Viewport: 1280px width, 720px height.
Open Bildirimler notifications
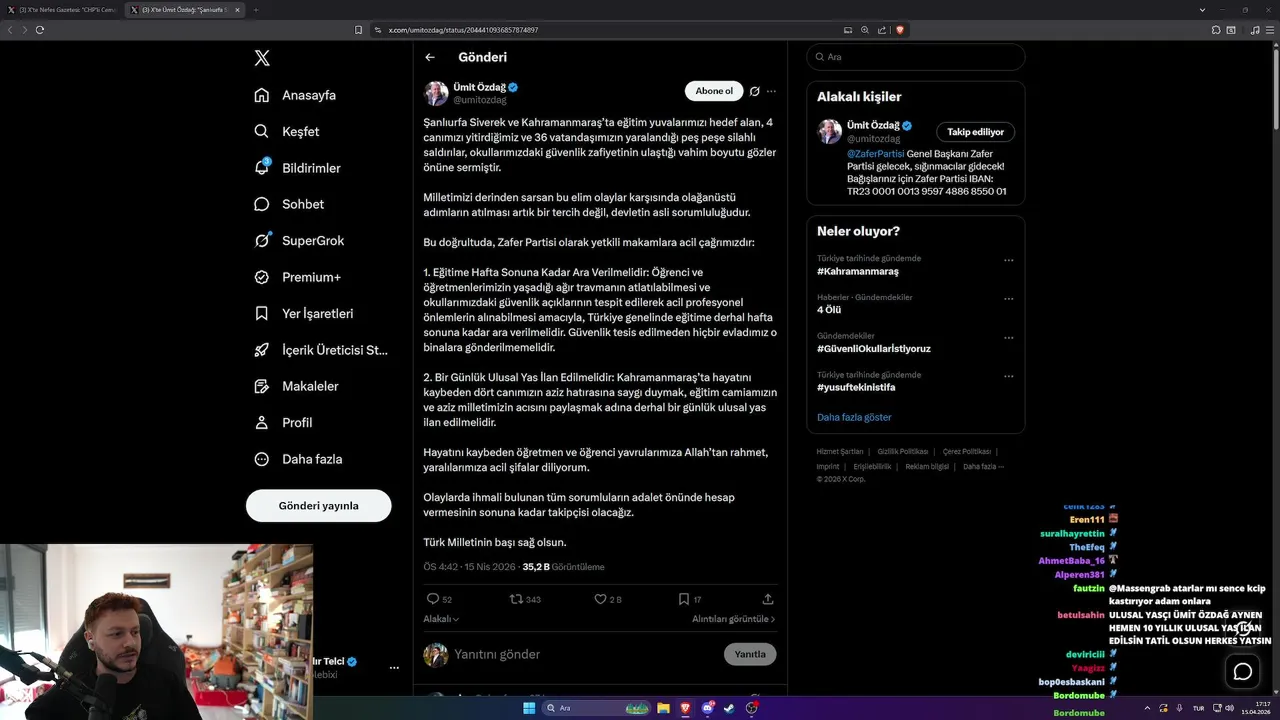click(x=298, y=168)
